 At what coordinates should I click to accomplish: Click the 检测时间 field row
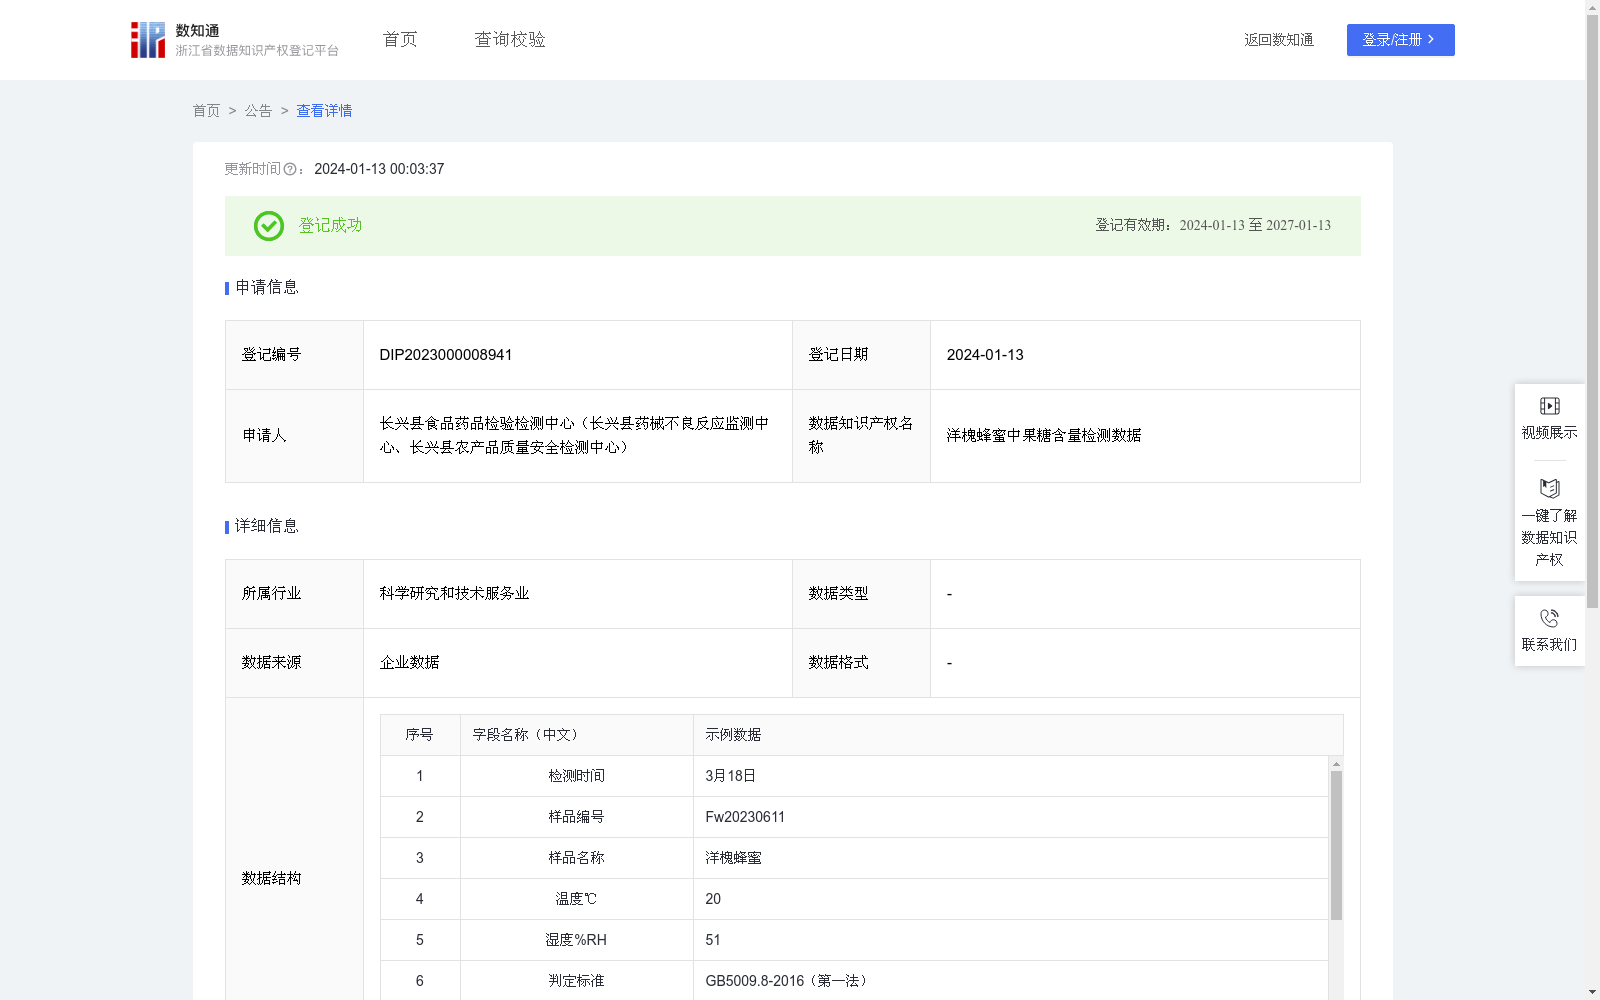854,776
